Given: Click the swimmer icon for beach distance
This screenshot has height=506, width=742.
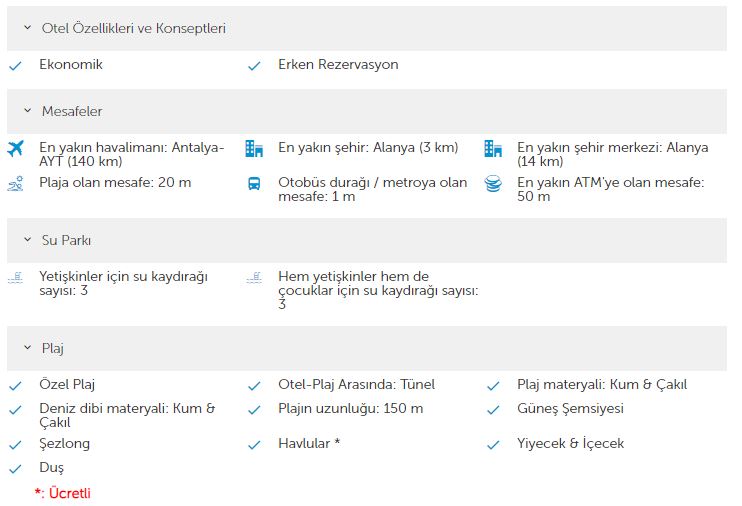Looking at the screenshot, I should pos(16,184).
